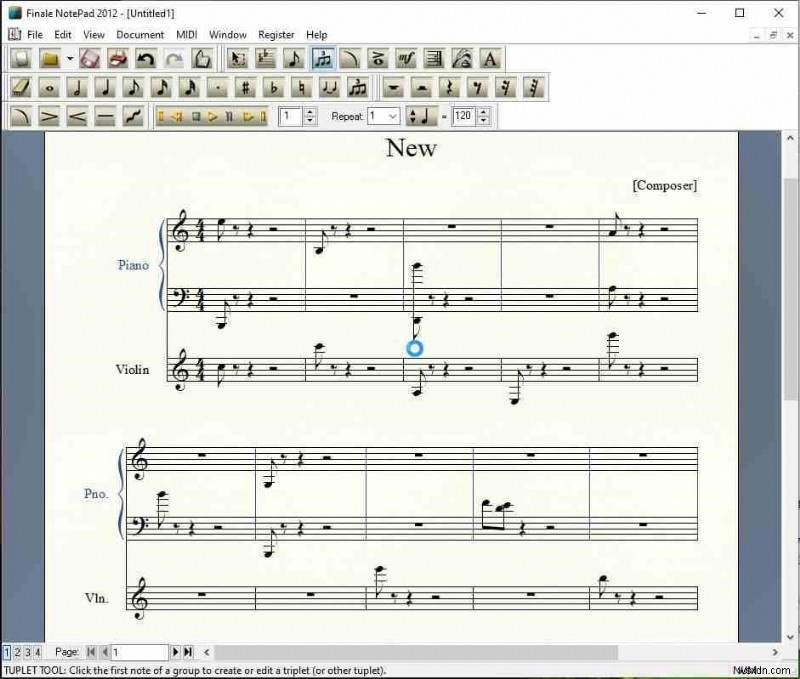Choose the whole note duration
The image size is (800, 679).
tap(49, 87)
